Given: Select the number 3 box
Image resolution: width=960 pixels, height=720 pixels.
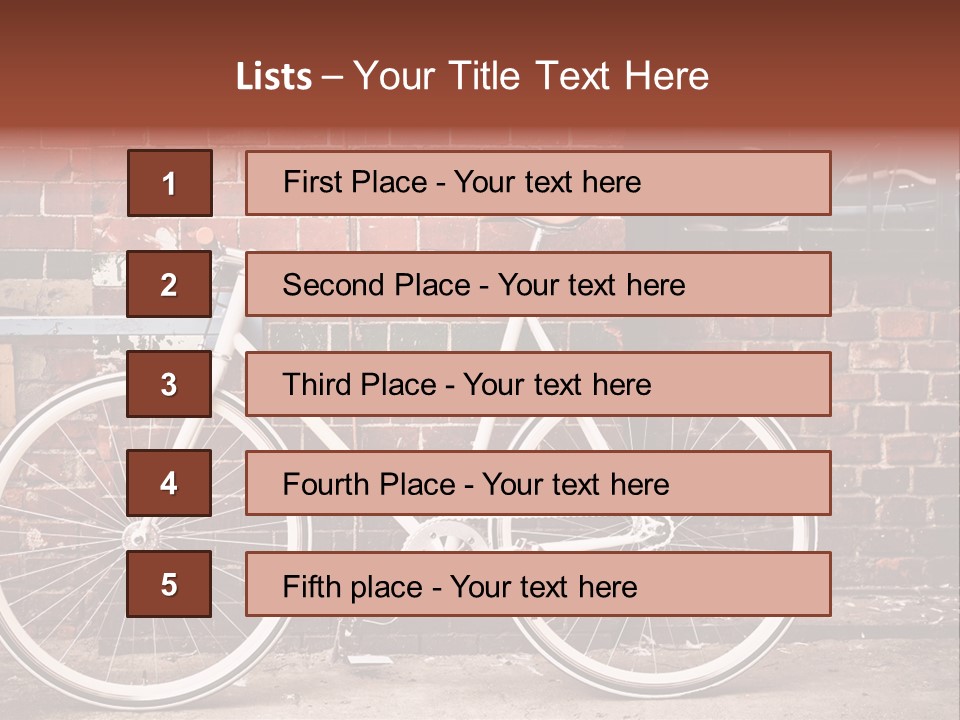Looking at the screenshot, I should (169, 384).
